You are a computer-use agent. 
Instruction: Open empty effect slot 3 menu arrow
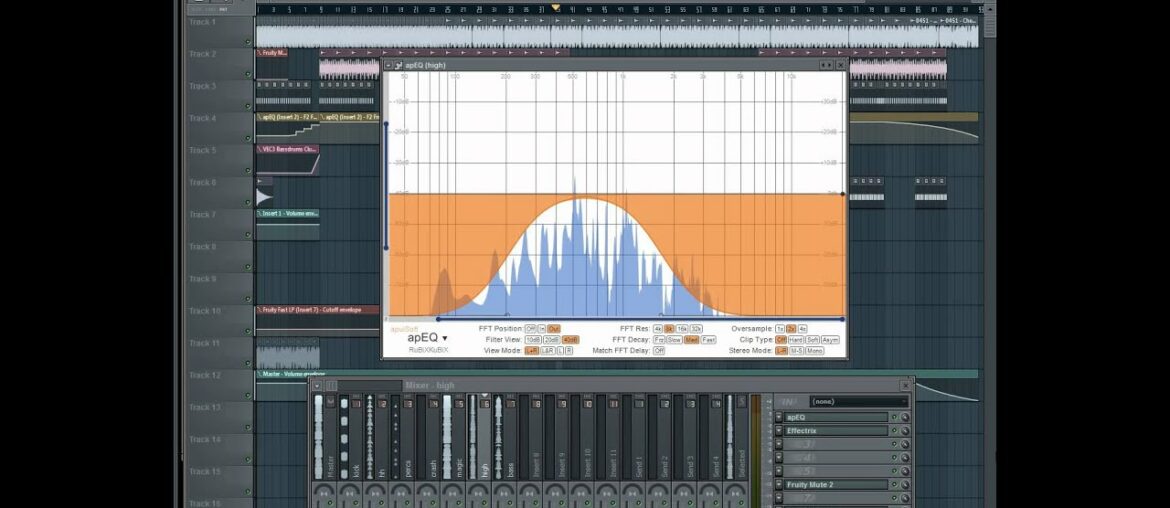point(778,444)
